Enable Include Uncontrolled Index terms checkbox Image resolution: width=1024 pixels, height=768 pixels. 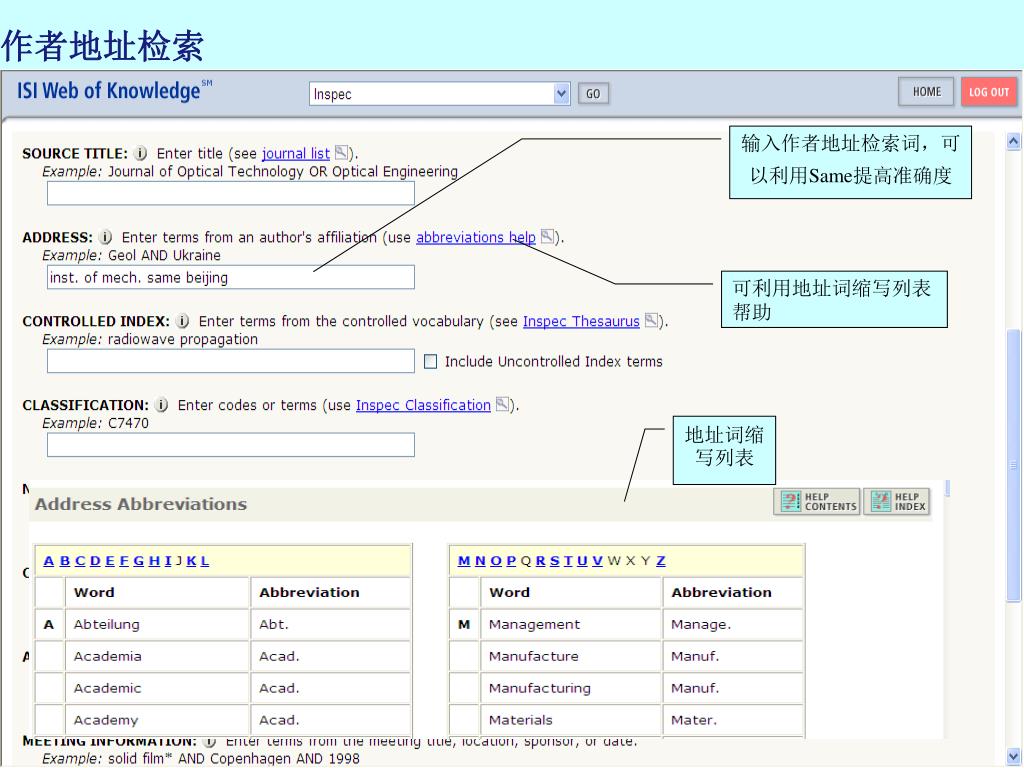click(x=430, y=362)
